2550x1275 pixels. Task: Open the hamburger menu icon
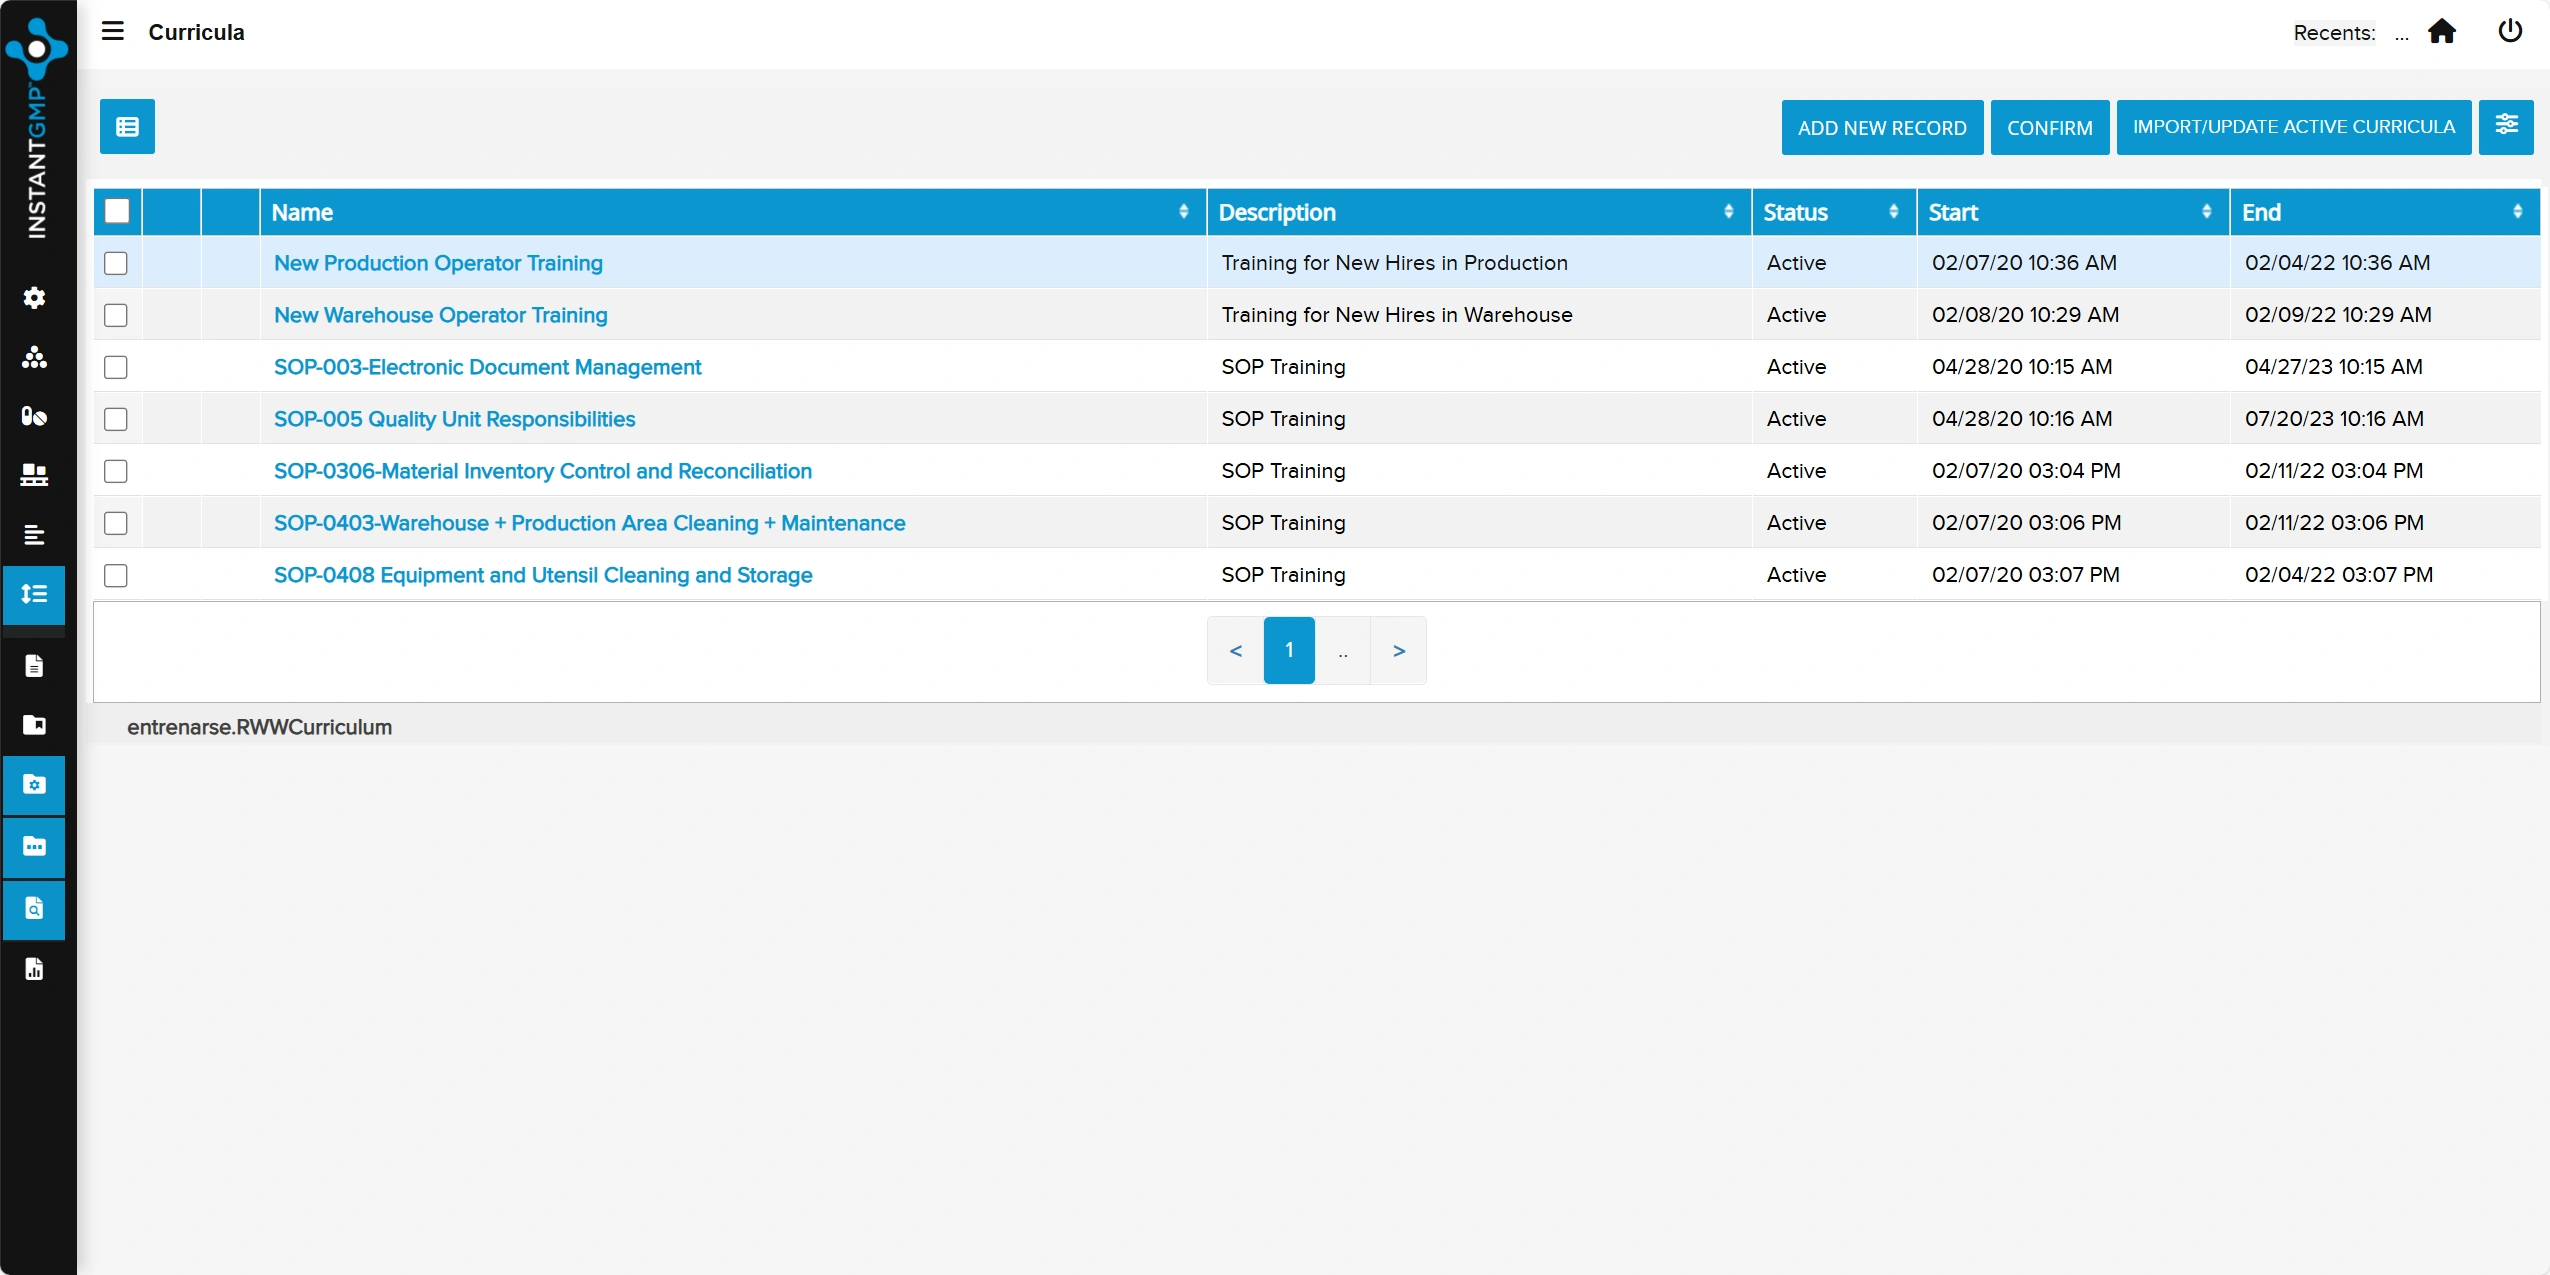click(x=113, y=31)
